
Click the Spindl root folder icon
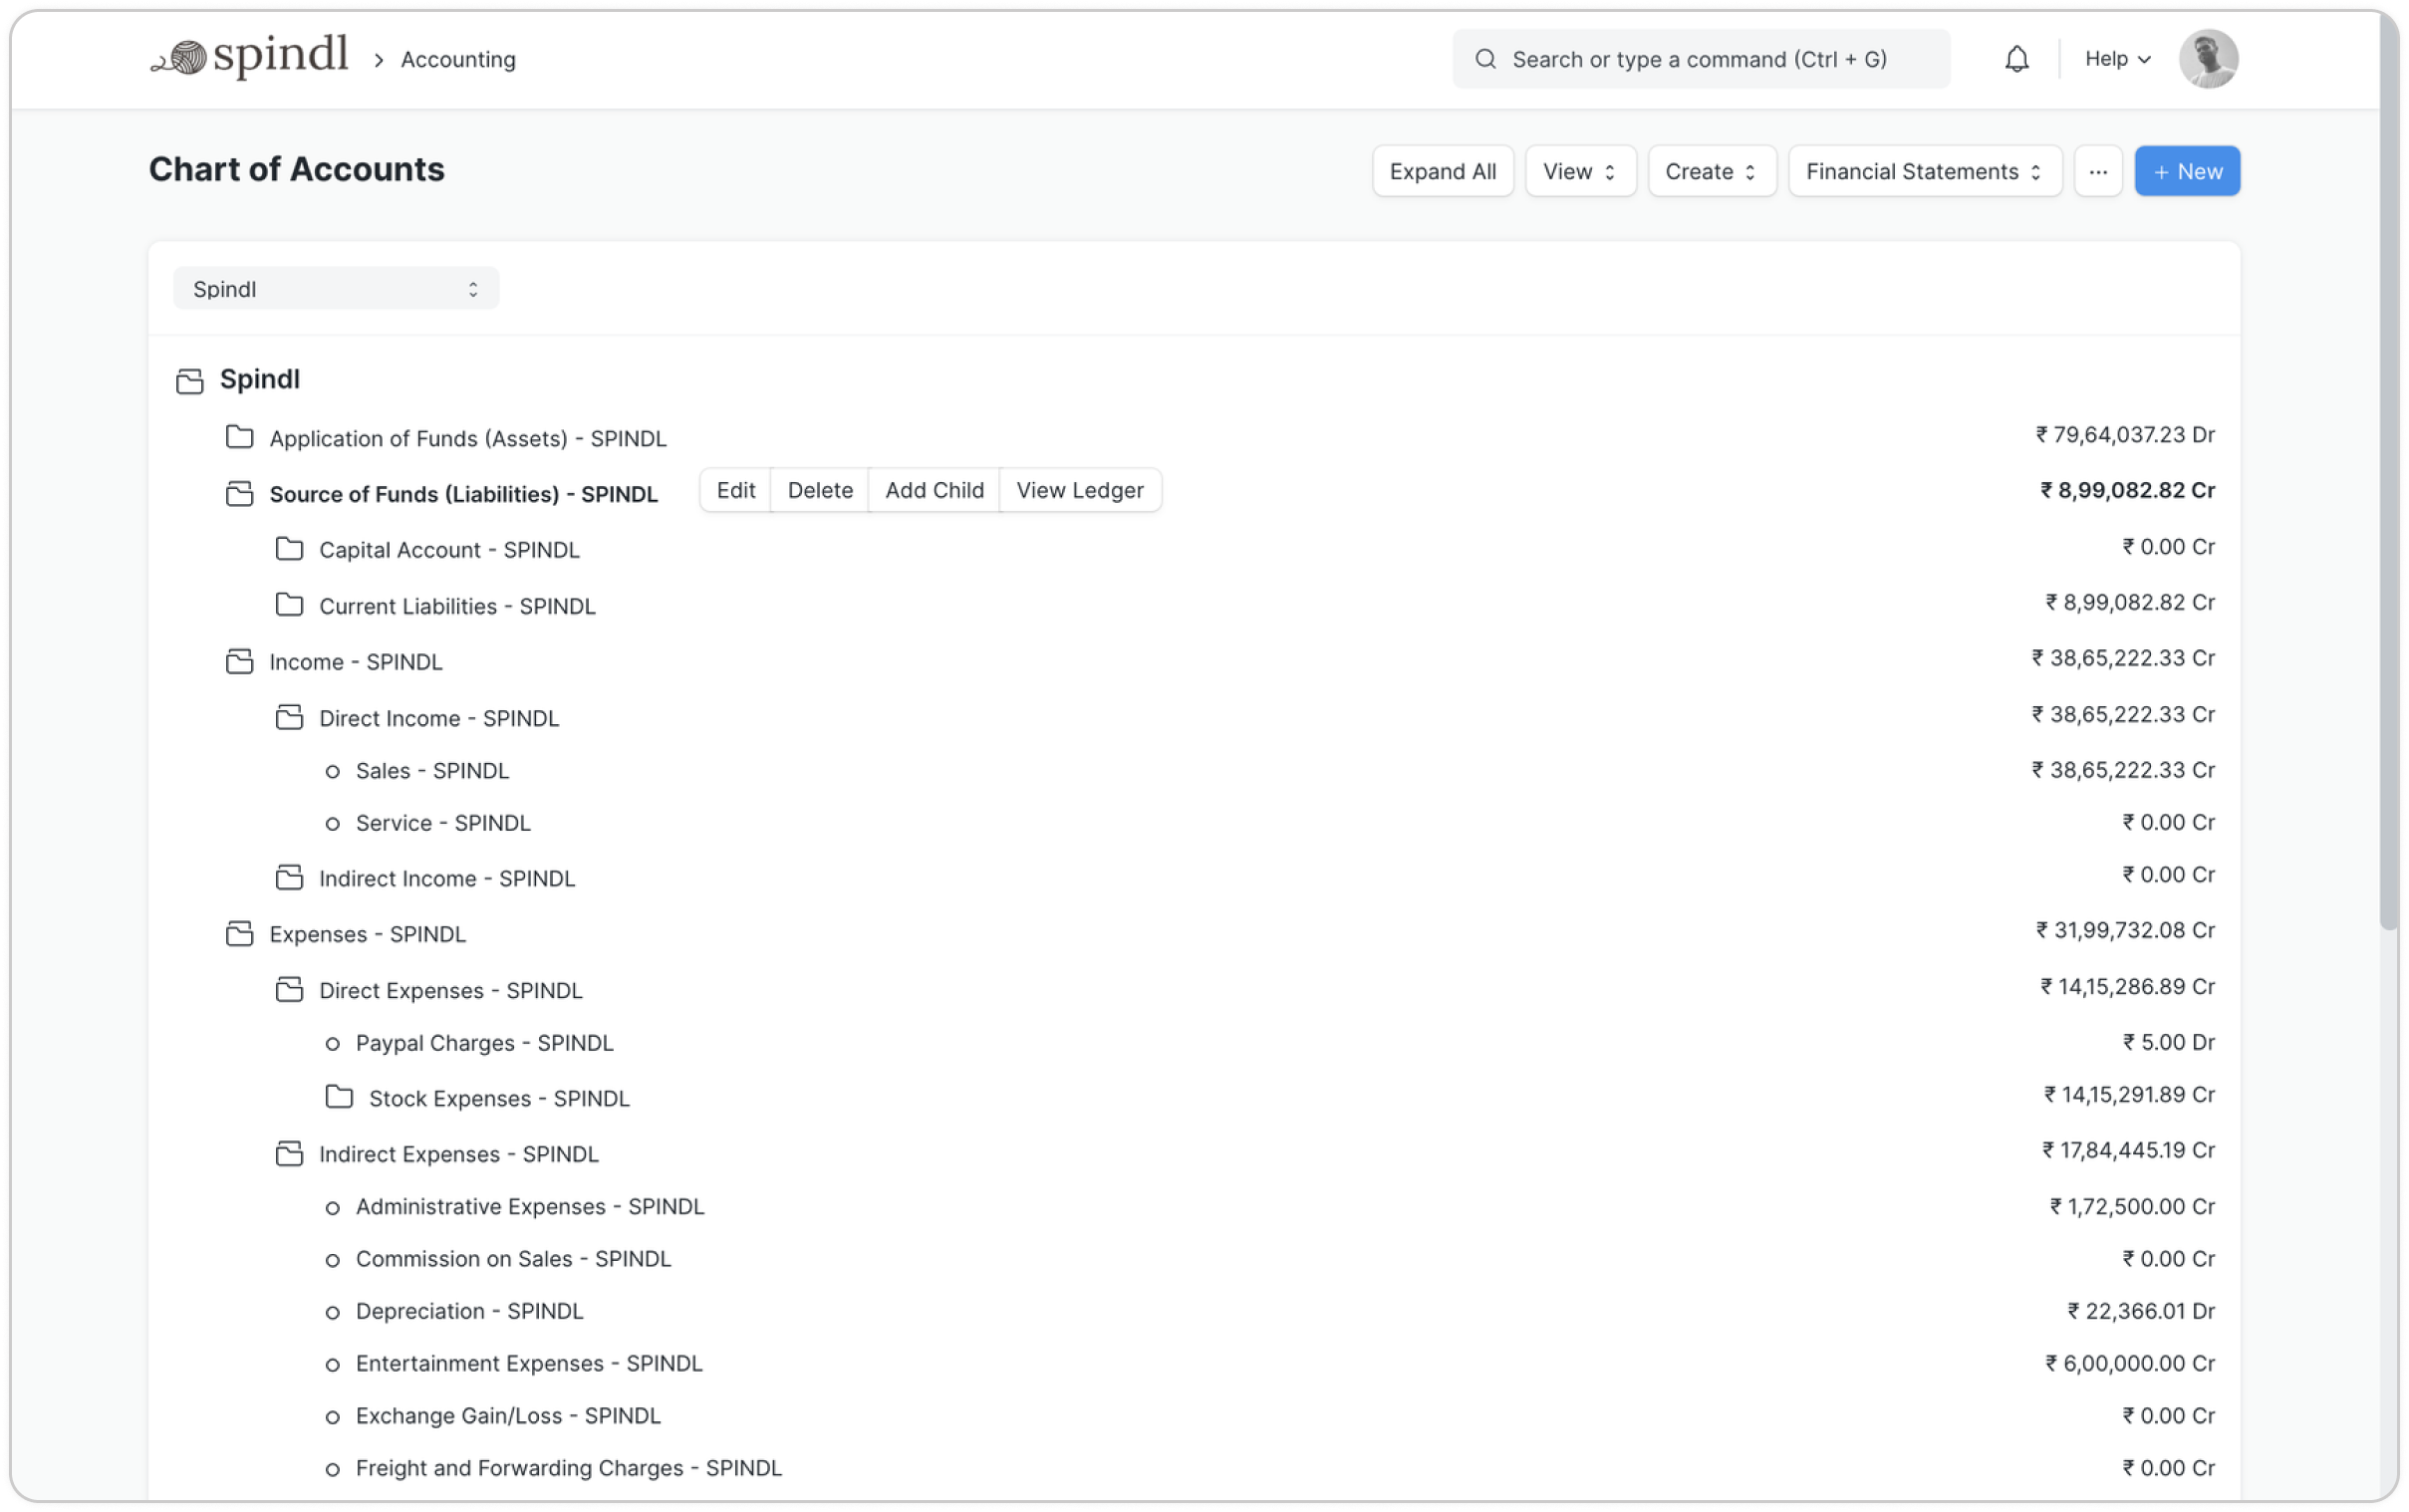[189, 380]
